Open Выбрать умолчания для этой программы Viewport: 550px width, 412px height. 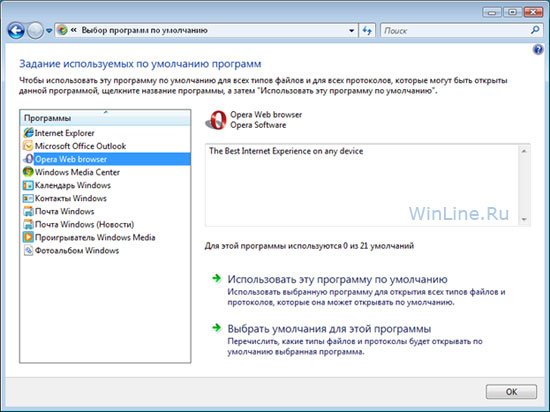[329, 329]
